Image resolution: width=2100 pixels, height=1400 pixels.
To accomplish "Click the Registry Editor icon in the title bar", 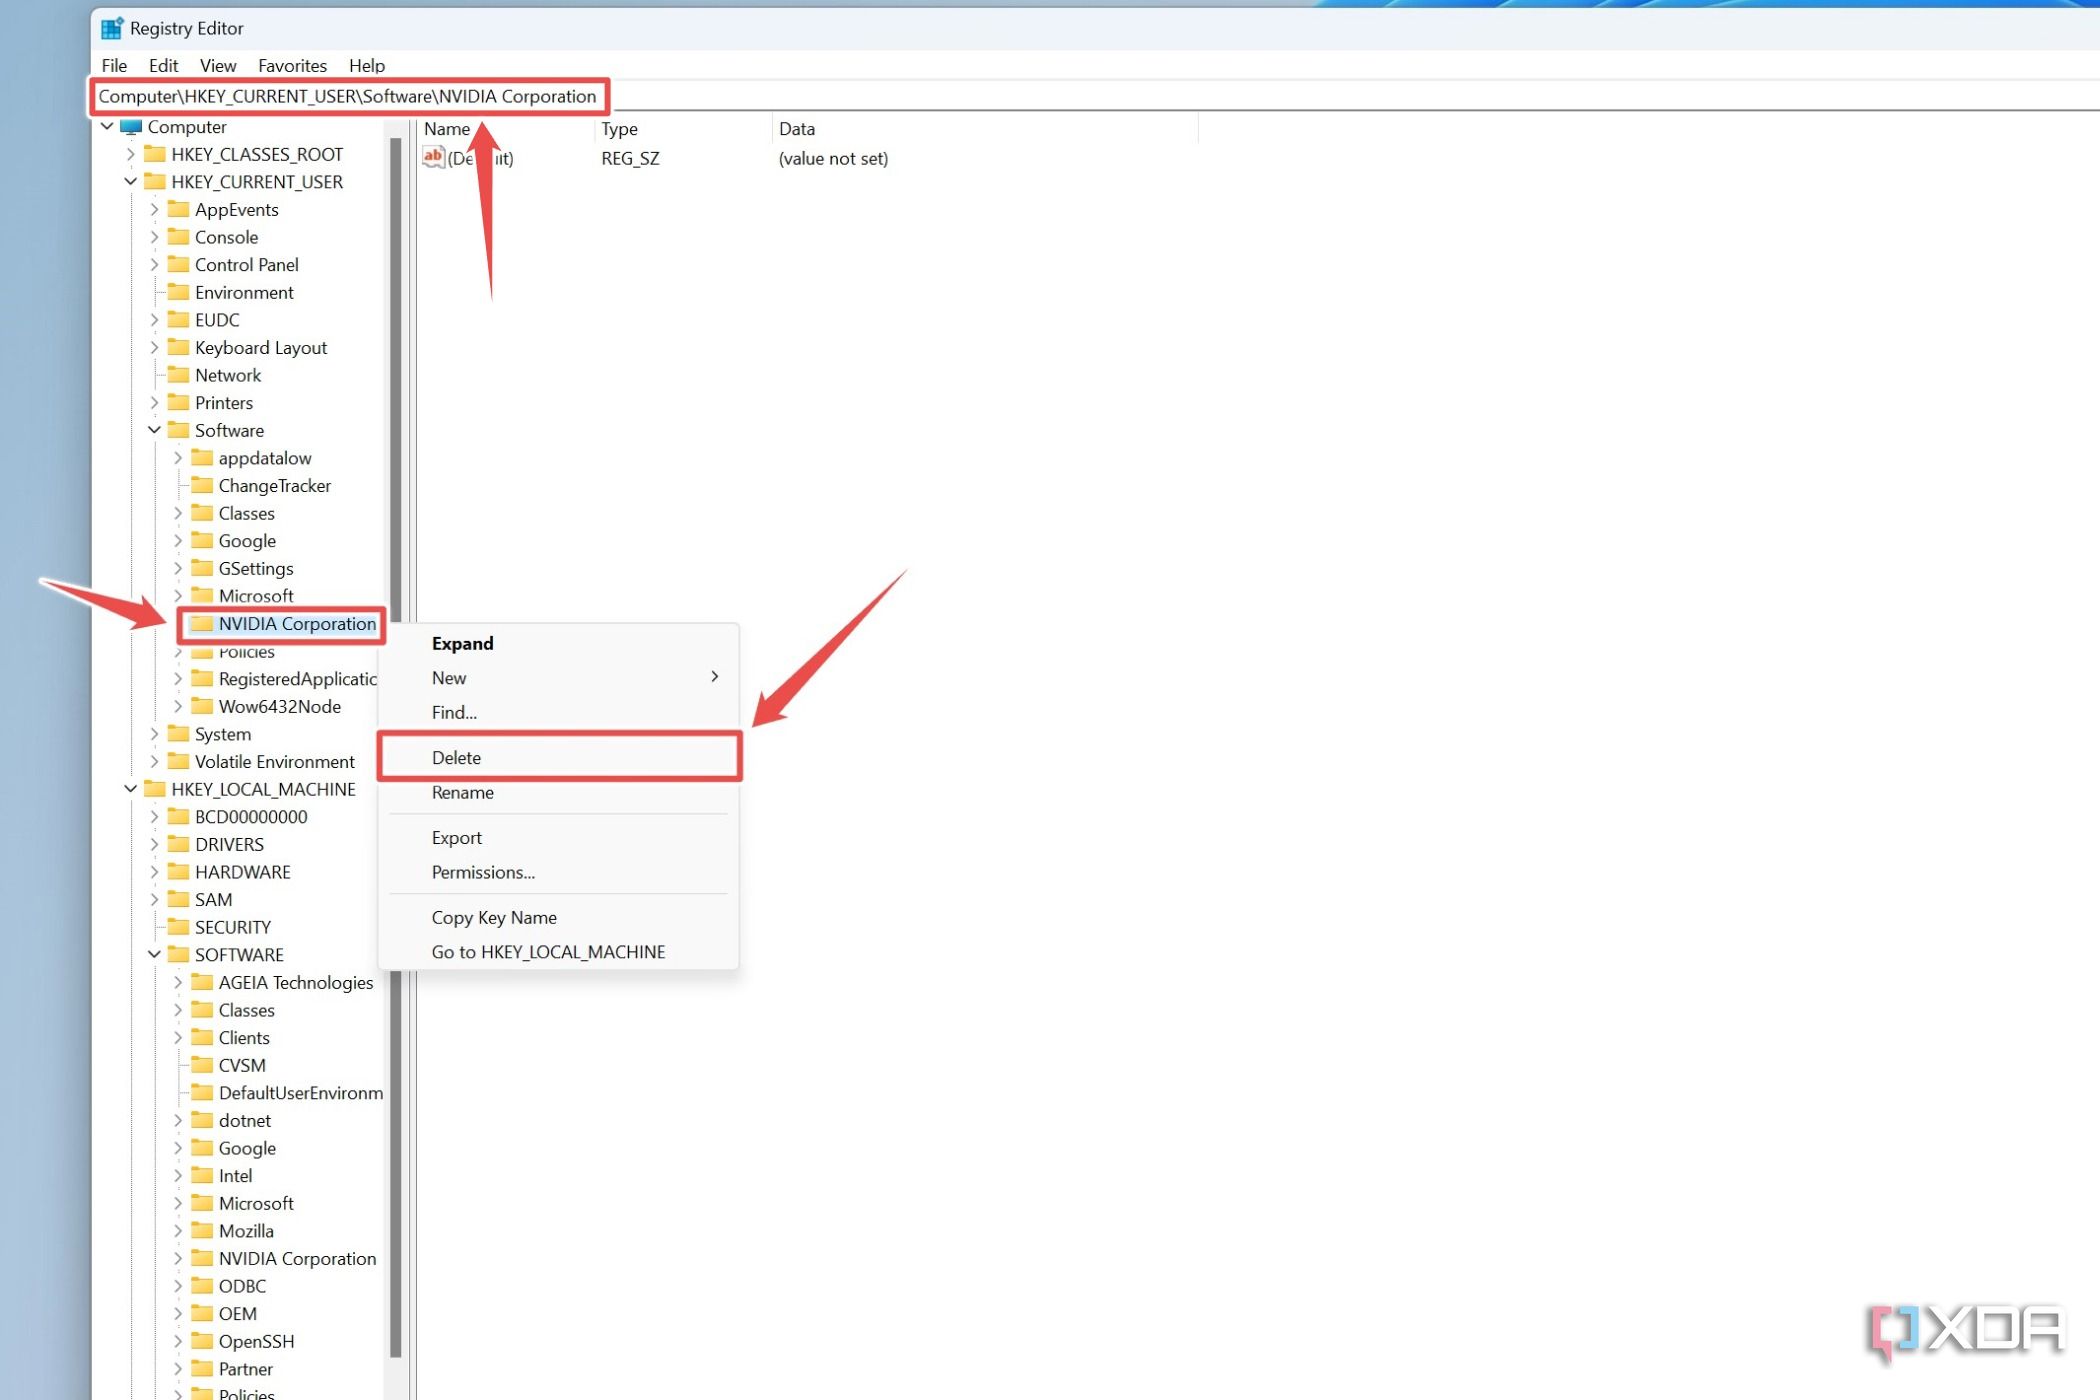I will 113,28.
